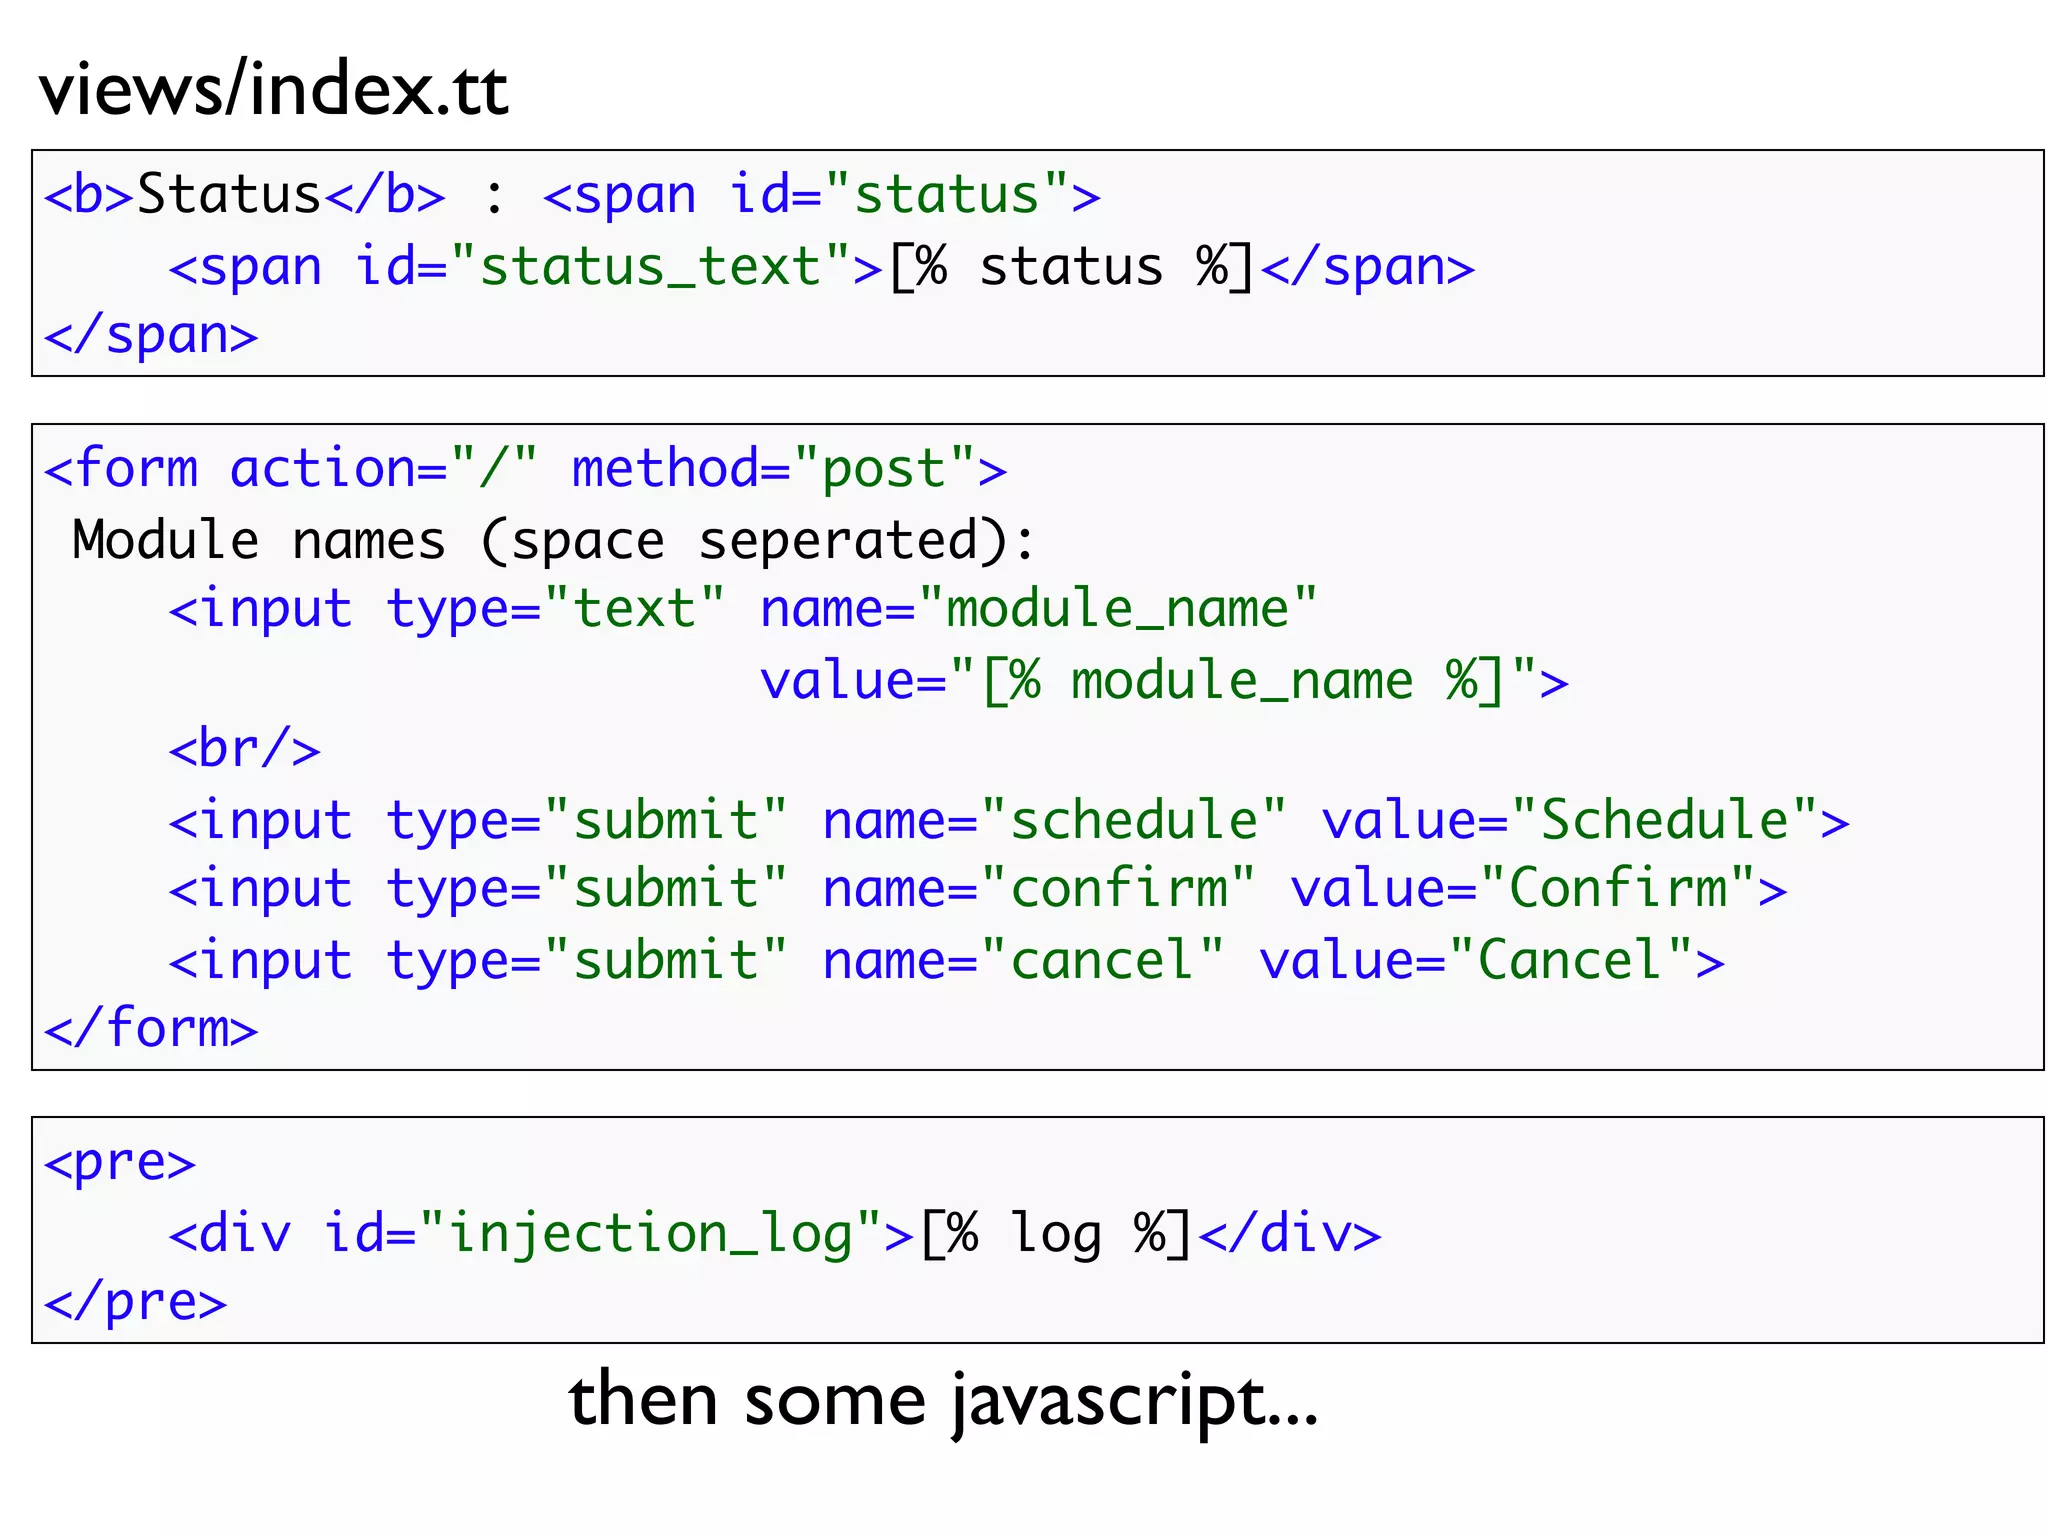Click the Confirm submit input line

(977, 889)
